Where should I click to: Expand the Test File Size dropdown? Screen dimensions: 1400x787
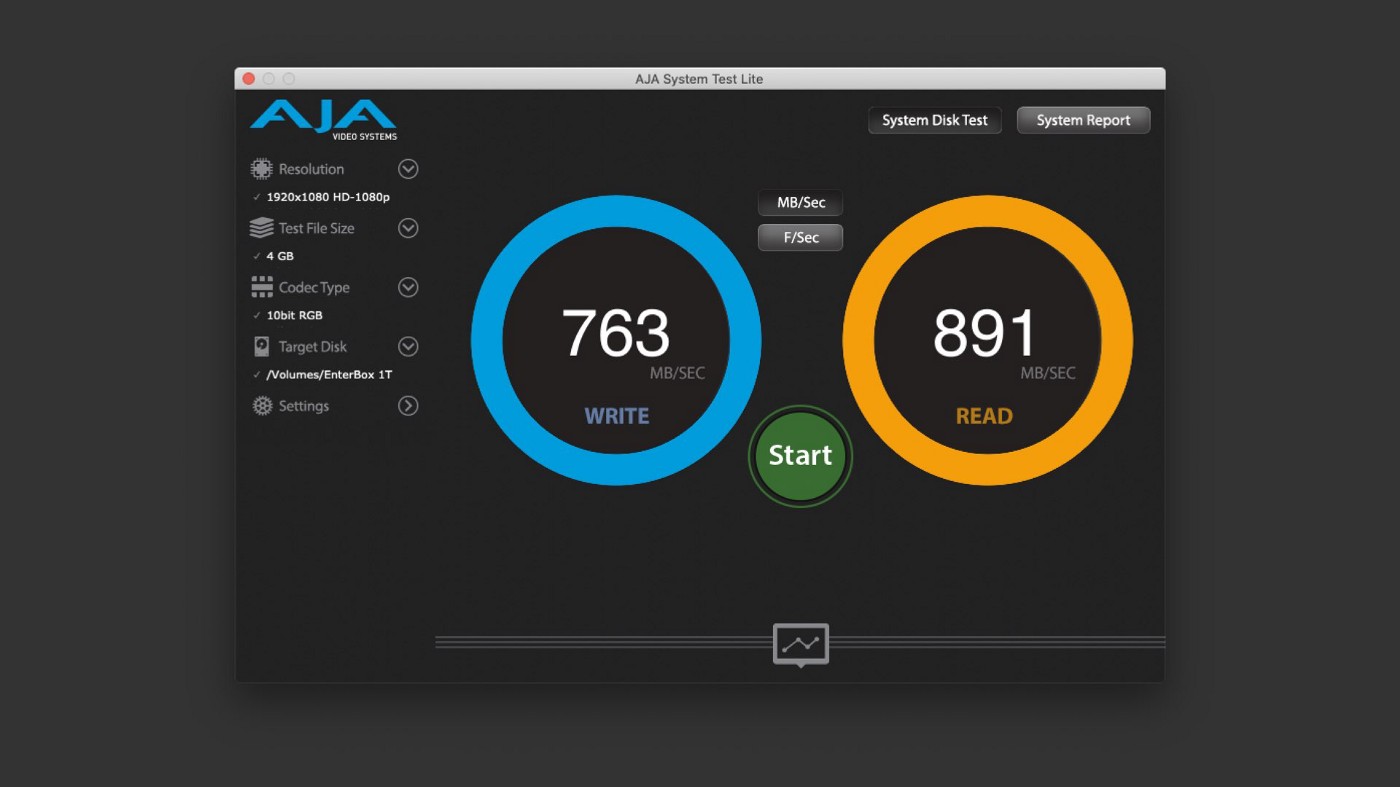[x=408, y=228]
